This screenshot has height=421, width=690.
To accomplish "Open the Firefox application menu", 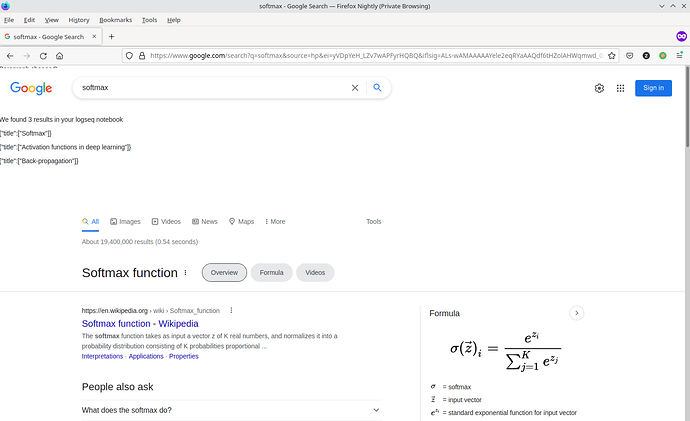I will tap(680, 56).
